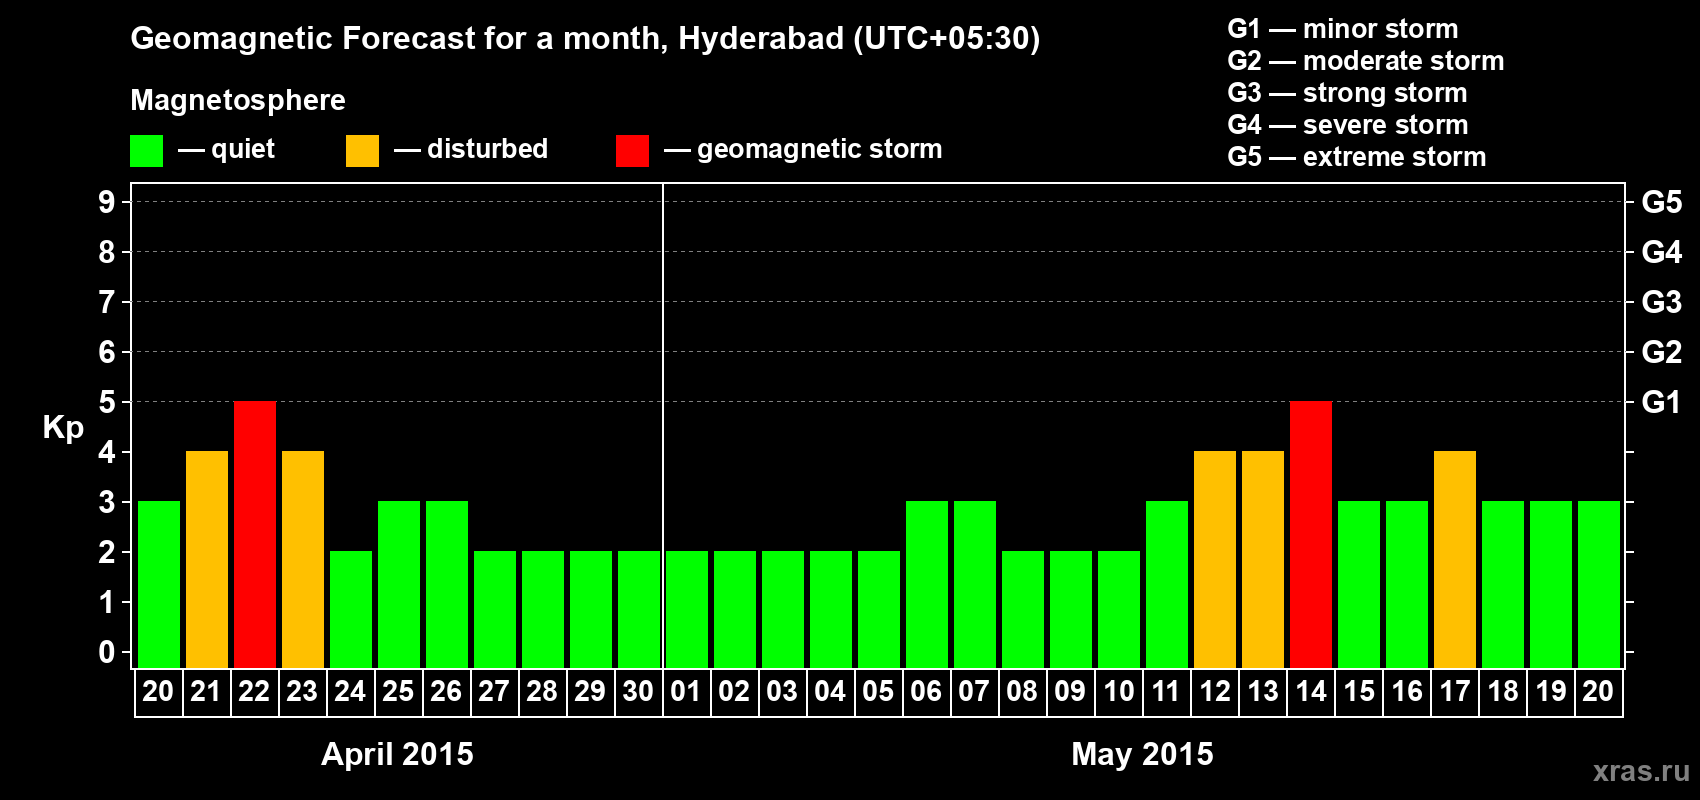Click the Kp value '0' on the left axis
1700x800 pixels.
(107, 652)
